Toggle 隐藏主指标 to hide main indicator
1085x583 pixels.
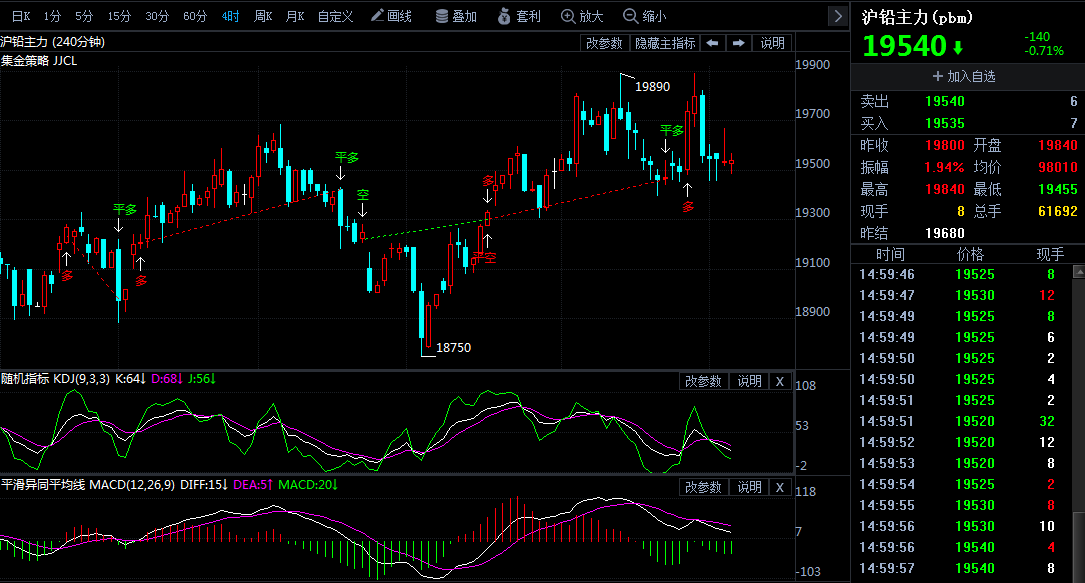tap(665, 43)
